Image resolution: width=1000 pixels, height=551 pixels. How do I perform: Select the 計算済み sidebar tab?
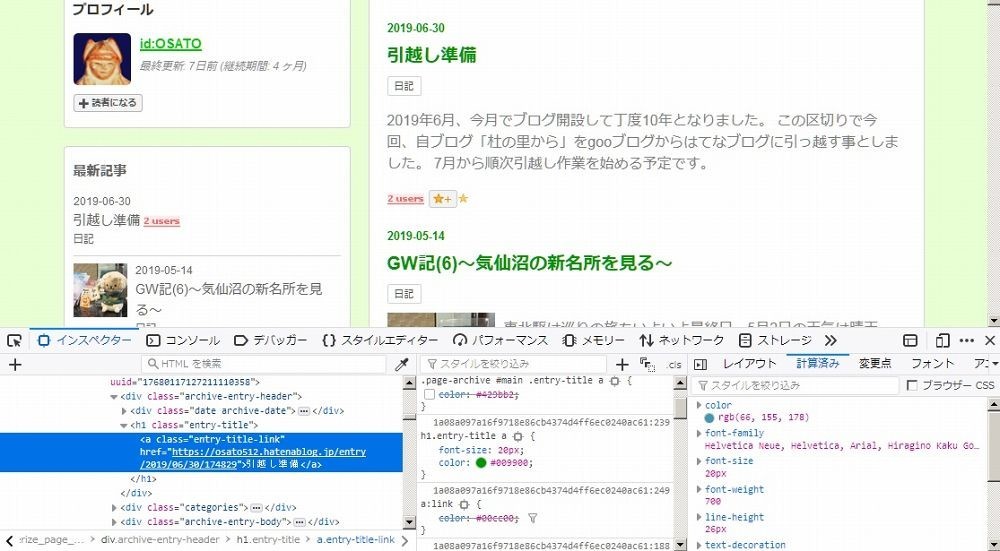pyautogui.click(x=818, y=364)
